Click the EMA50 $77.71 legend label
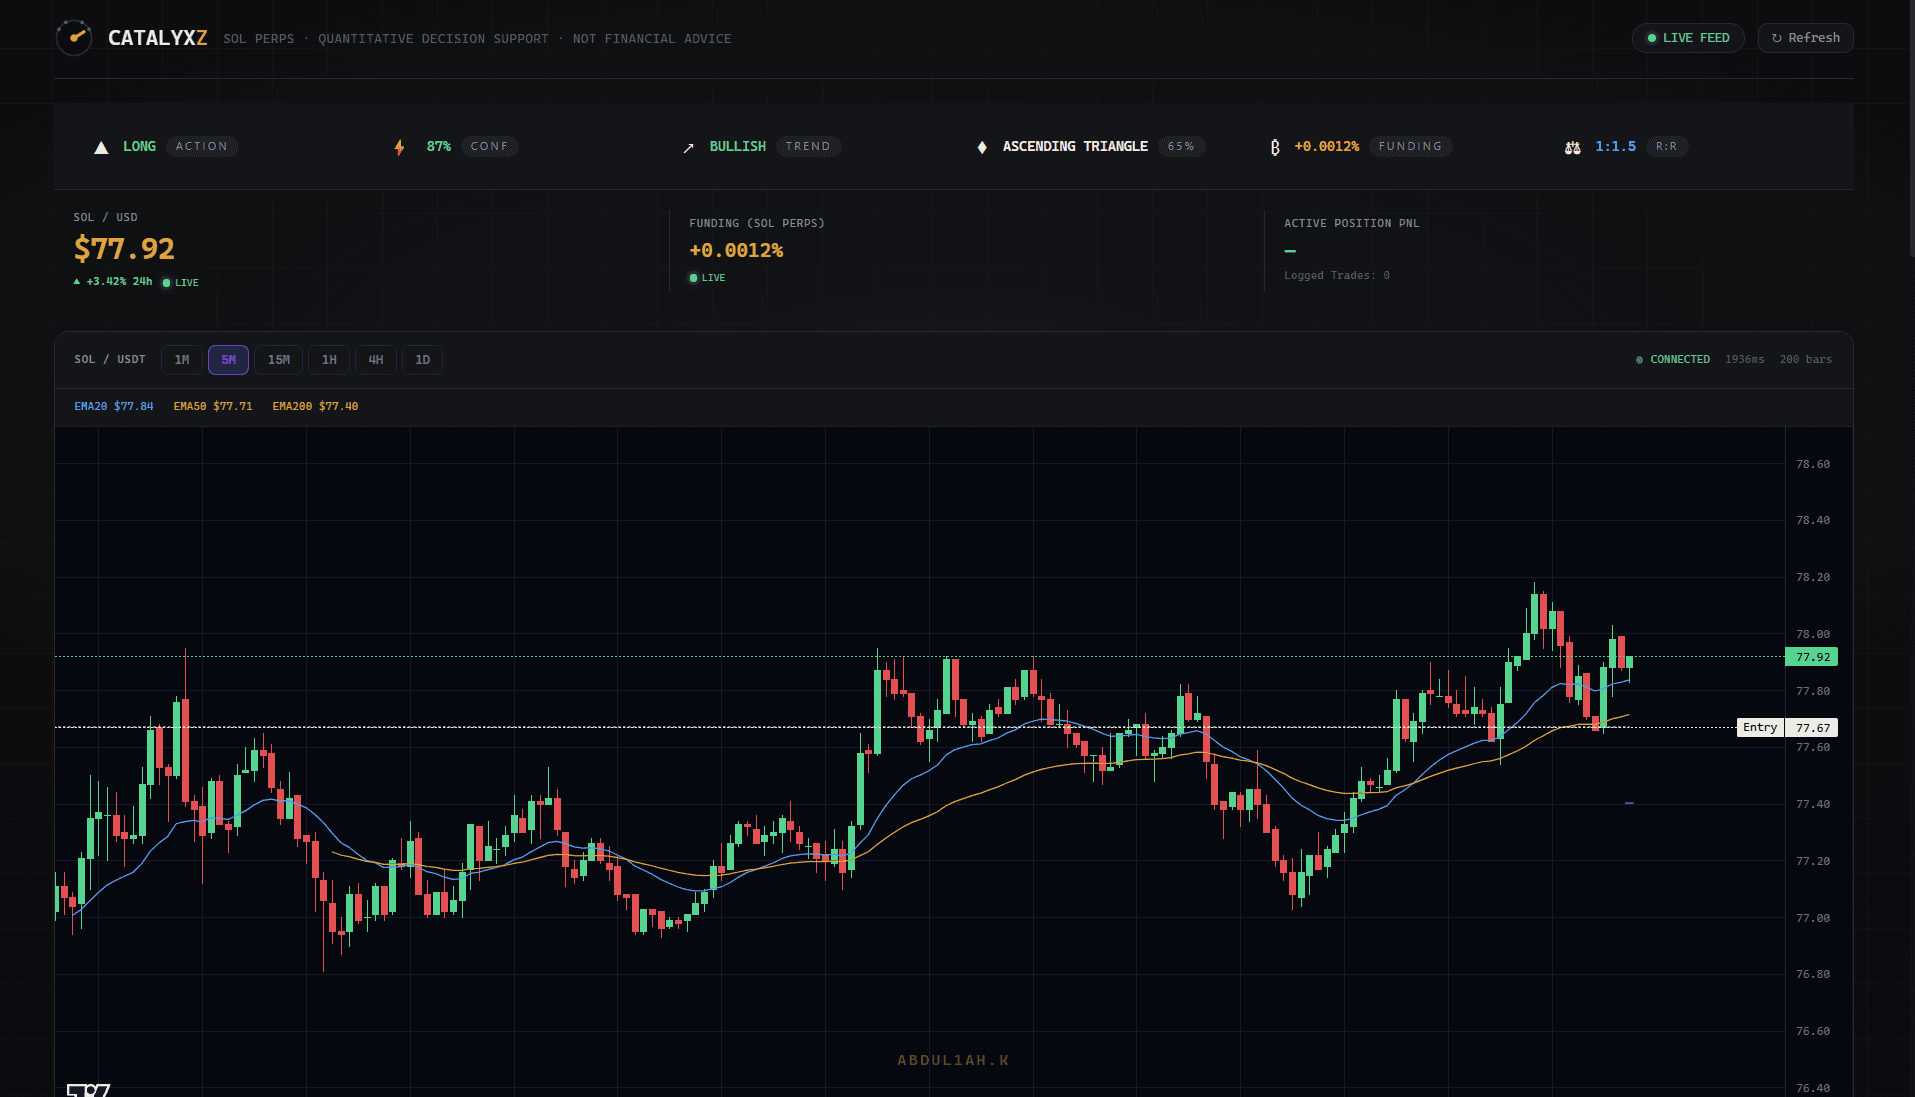 click(x=213, y=407)
